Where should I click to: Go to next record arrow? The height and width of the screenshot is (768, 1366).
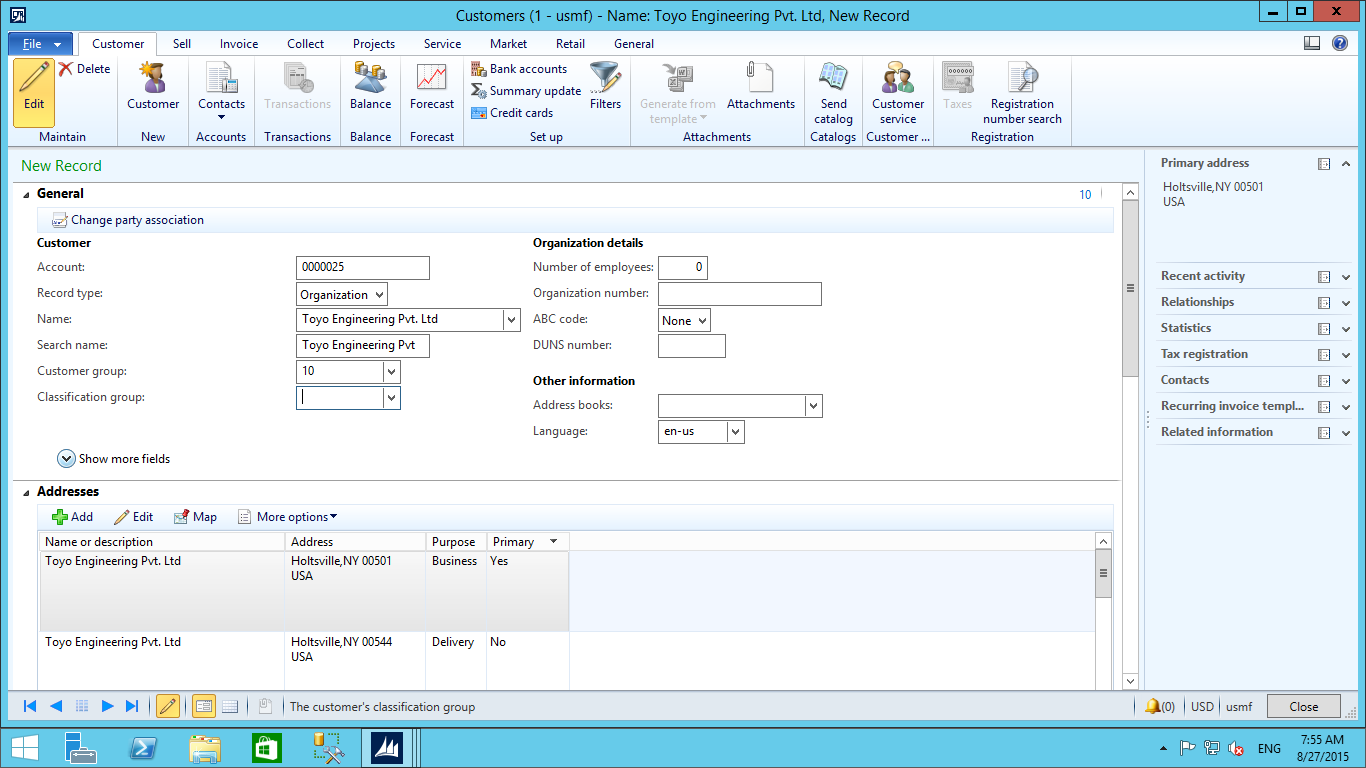pyautogui.click(x=108, y=706)
